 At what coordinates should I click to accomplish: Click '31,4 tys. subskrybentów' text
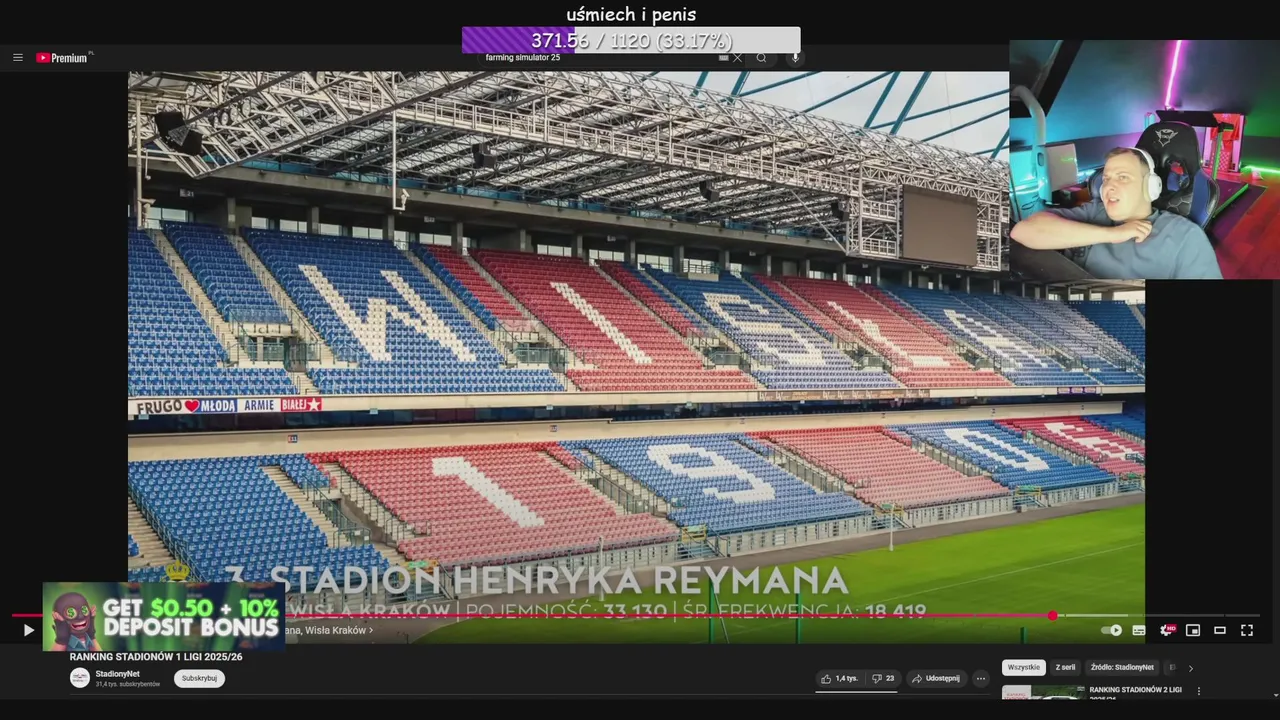[x=128, y=684]
